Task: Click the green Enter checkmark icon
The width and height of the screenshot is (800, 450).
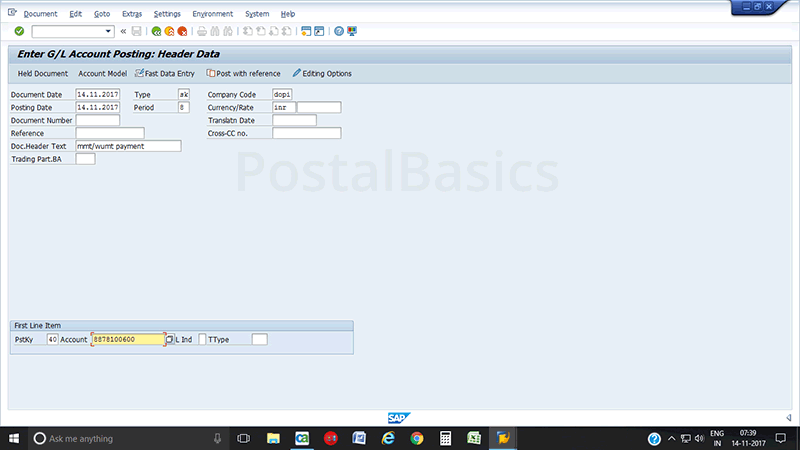Action: [19, 31]
